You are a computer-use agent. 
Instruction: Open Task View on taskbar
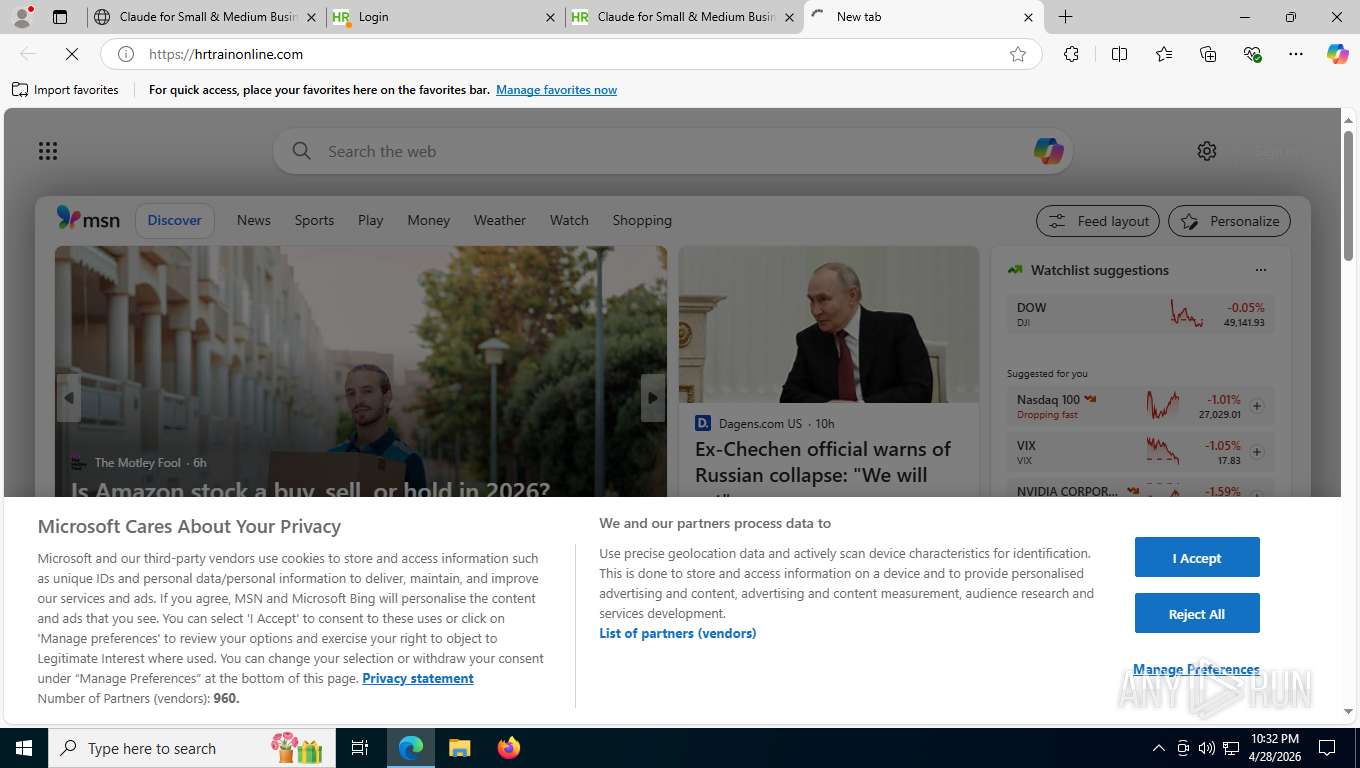(360, 748)
